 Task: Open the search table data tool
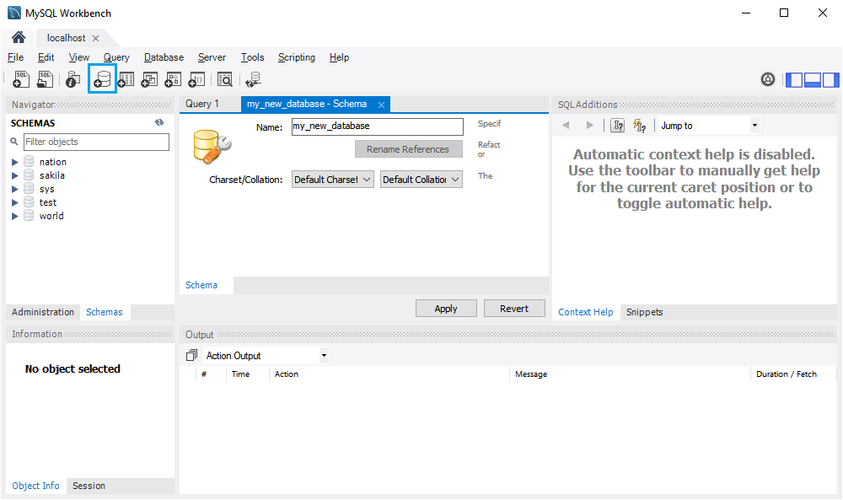point(225,80)
